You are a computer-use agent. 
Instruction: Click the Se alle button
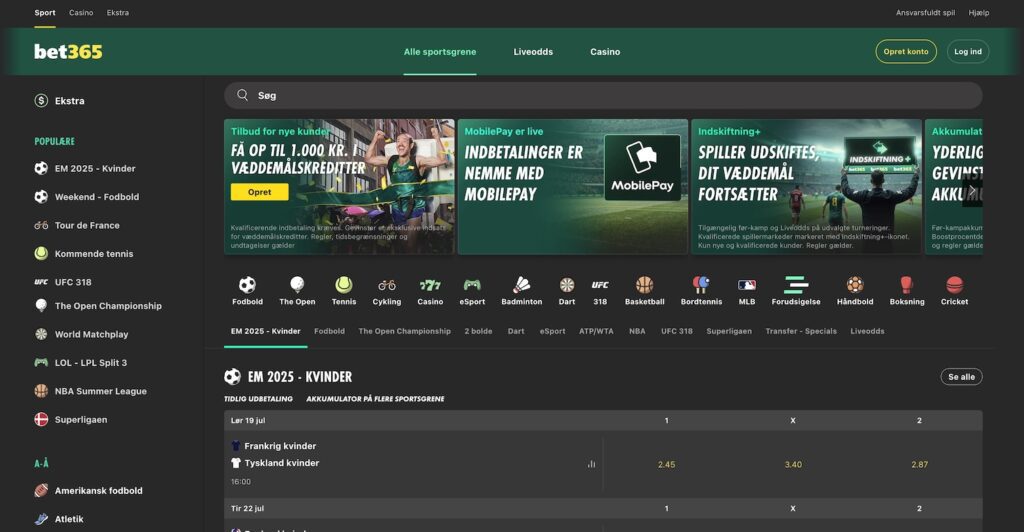[961, 377]
